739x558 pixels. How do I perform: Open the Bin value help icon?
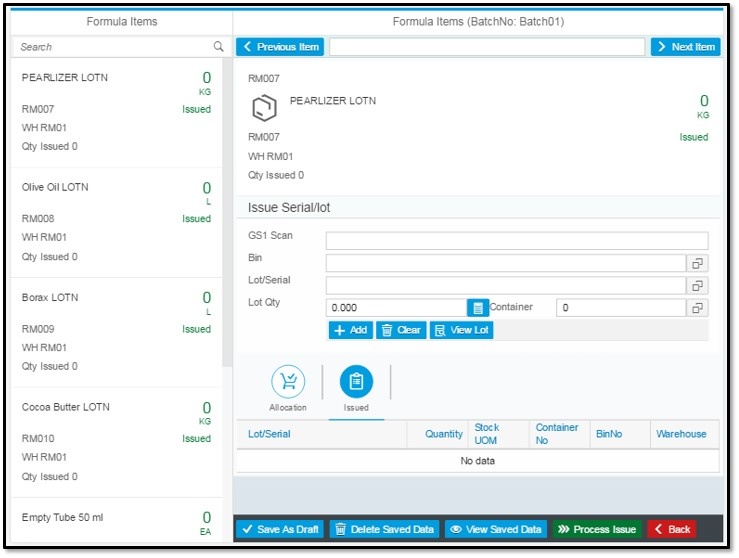(697, 263)
